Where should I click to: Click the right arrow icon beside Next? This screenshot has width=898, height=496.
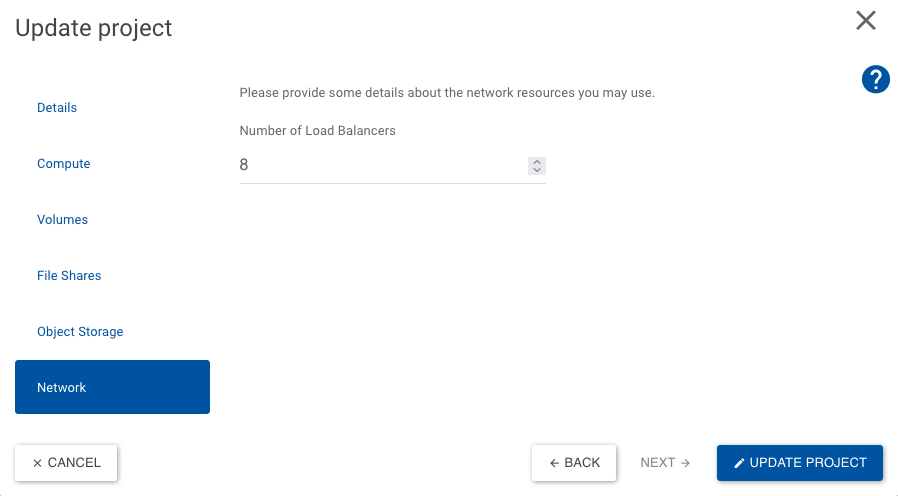pos(685,463)
